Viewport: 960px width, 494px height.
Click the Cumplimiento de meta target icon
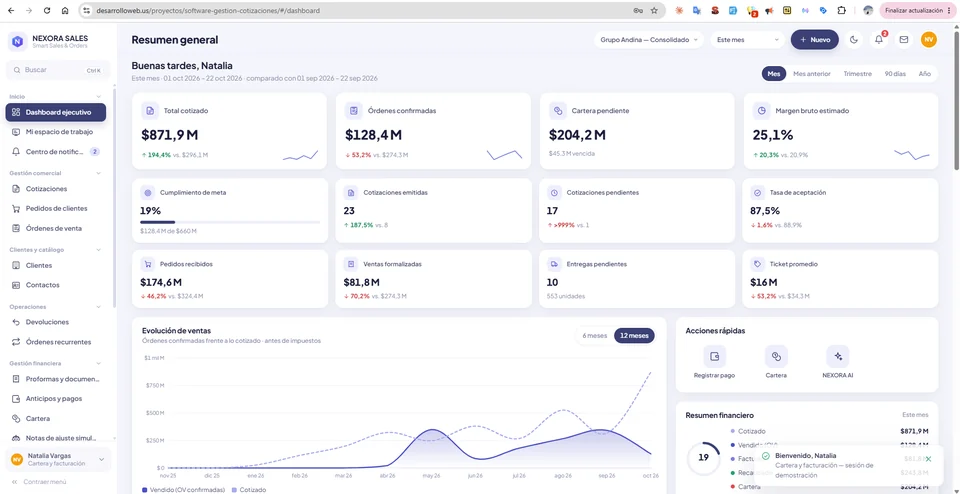148,192
